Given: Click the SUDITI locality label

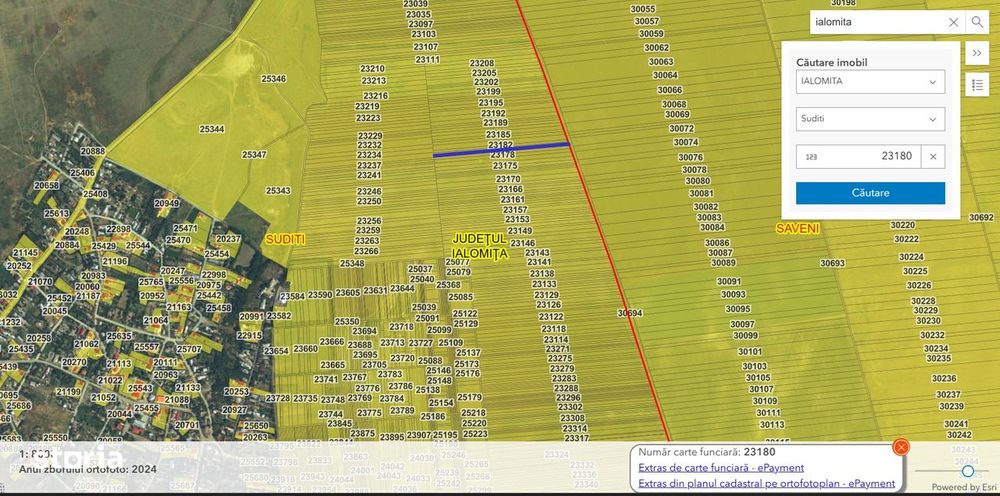Looking at the screenshot, I should point(285,240).
